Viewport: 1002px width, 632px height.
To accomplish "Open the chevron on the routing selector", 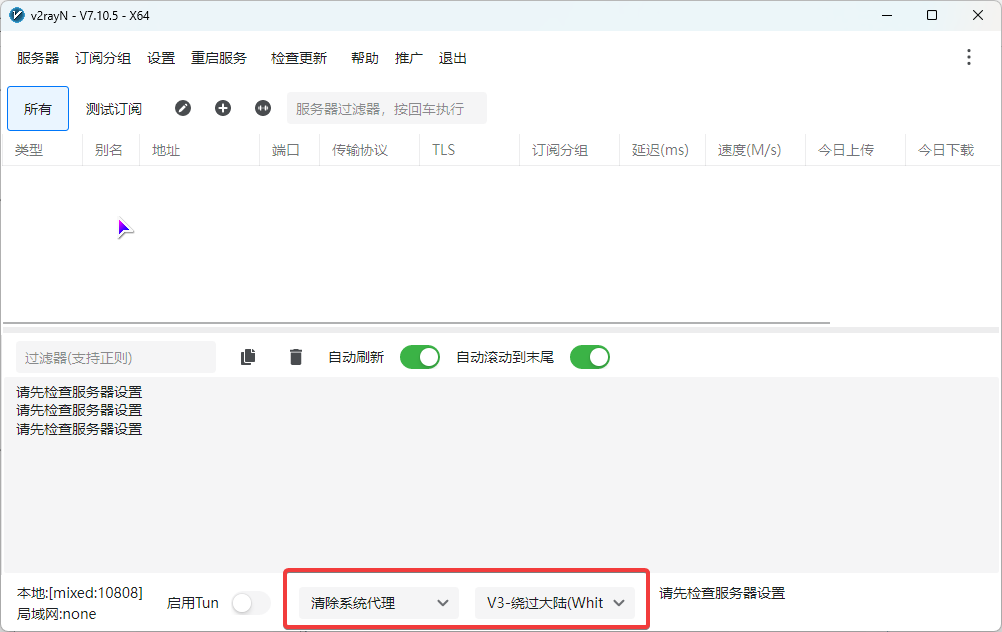I will [x=619, y=603].
